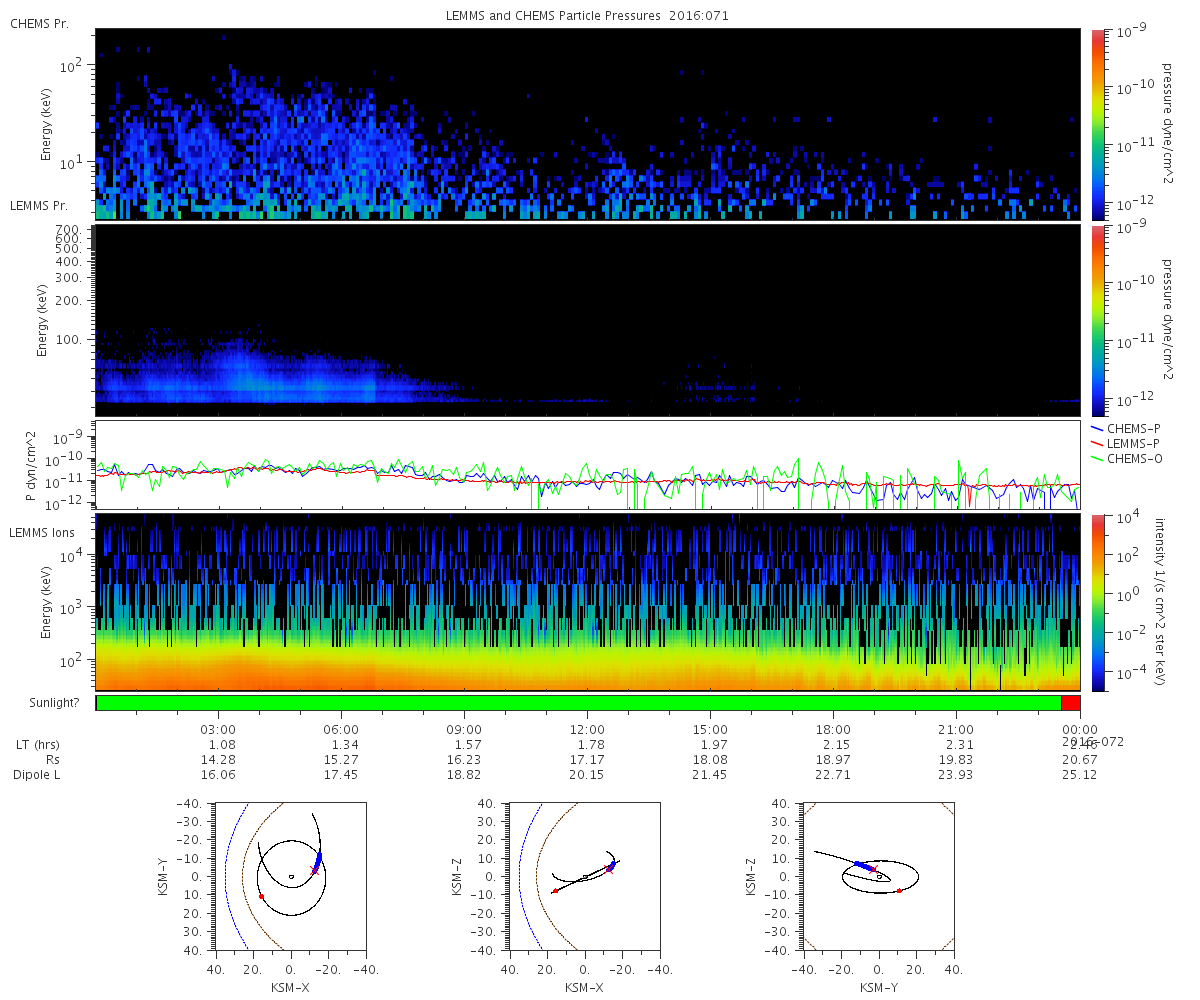Click the LEMMS pressure spectrogram panel
1200x1000 pixels.
click(588, 320)
